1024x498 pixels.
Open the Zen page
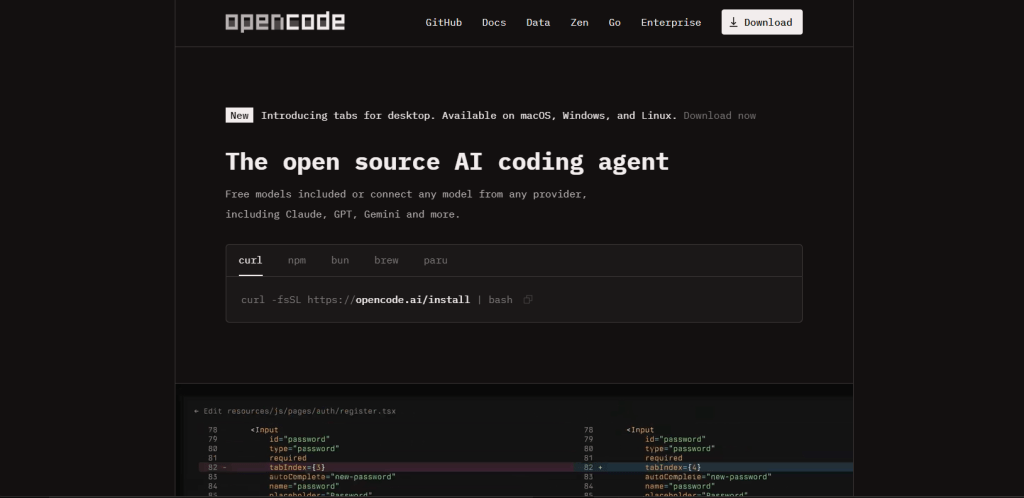click(x=579, y=22)
